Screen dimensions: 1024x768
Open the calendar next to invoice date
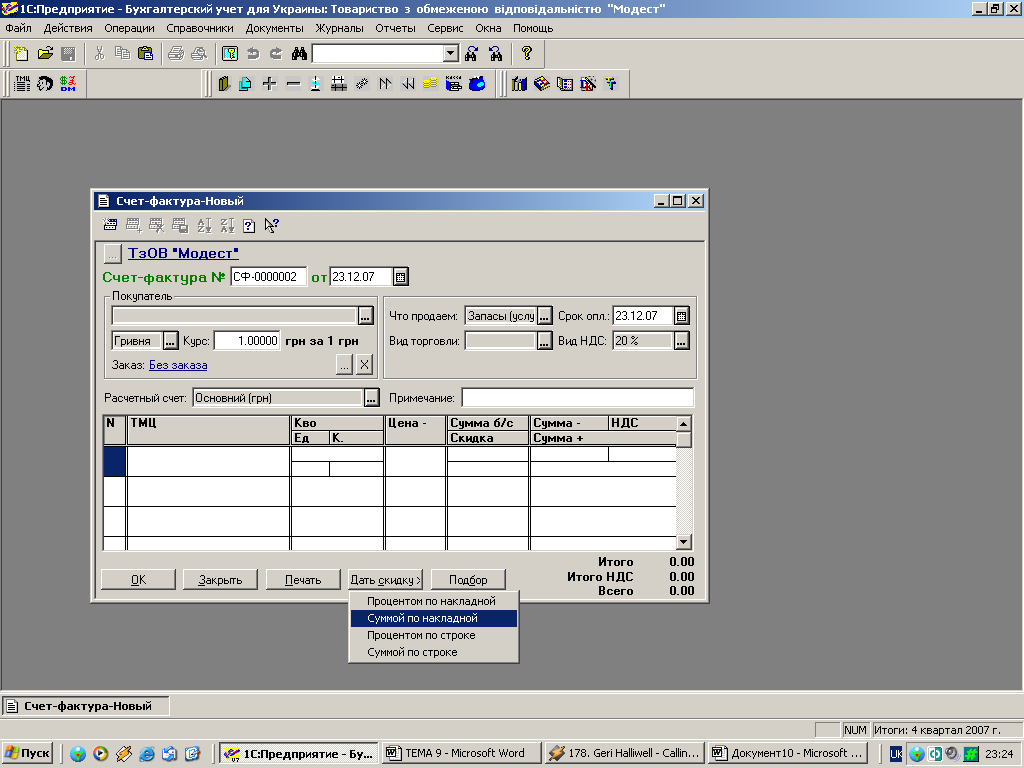400,277
